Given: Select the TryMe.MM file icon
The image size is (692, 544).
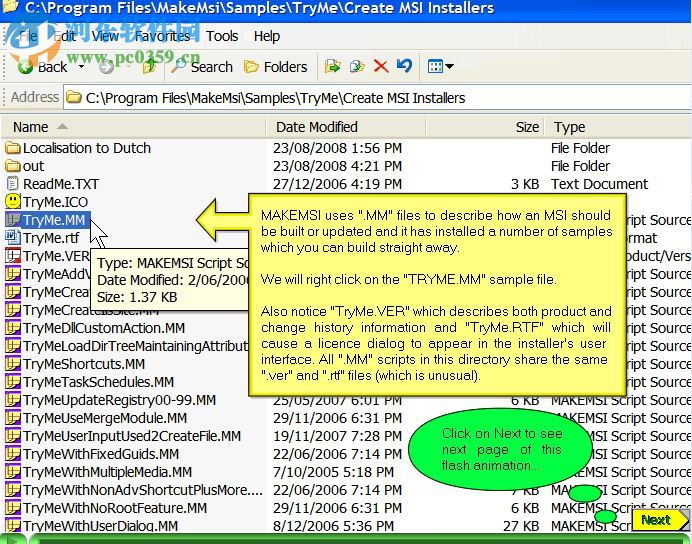Looking at the screenshot, I should click(13, 219).
